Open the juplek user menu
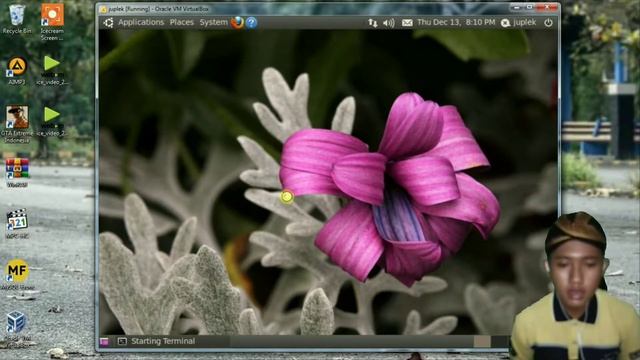This screenshot has width=640, height=360. coord(519,22)
